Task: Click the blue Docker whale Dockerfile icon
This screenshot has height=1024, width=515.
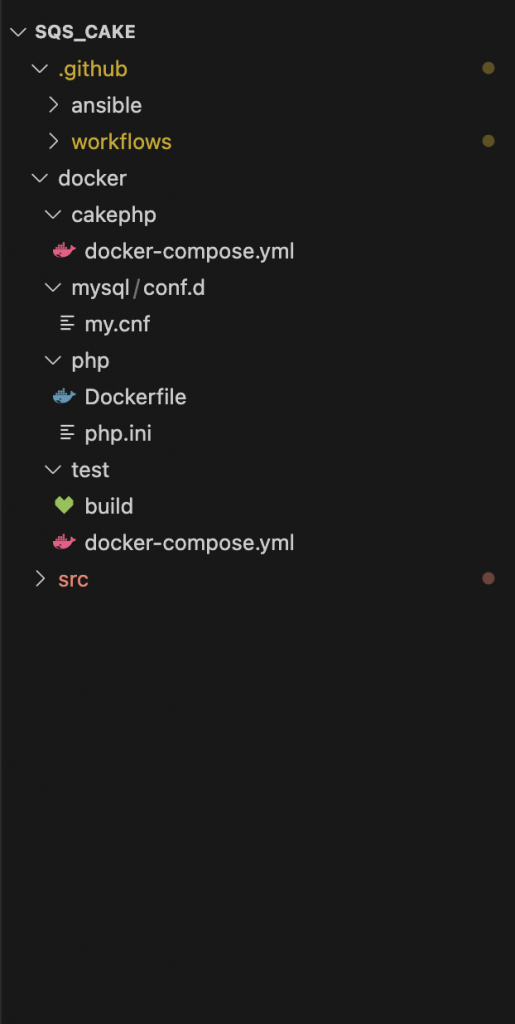Action: tap(64, 396)
